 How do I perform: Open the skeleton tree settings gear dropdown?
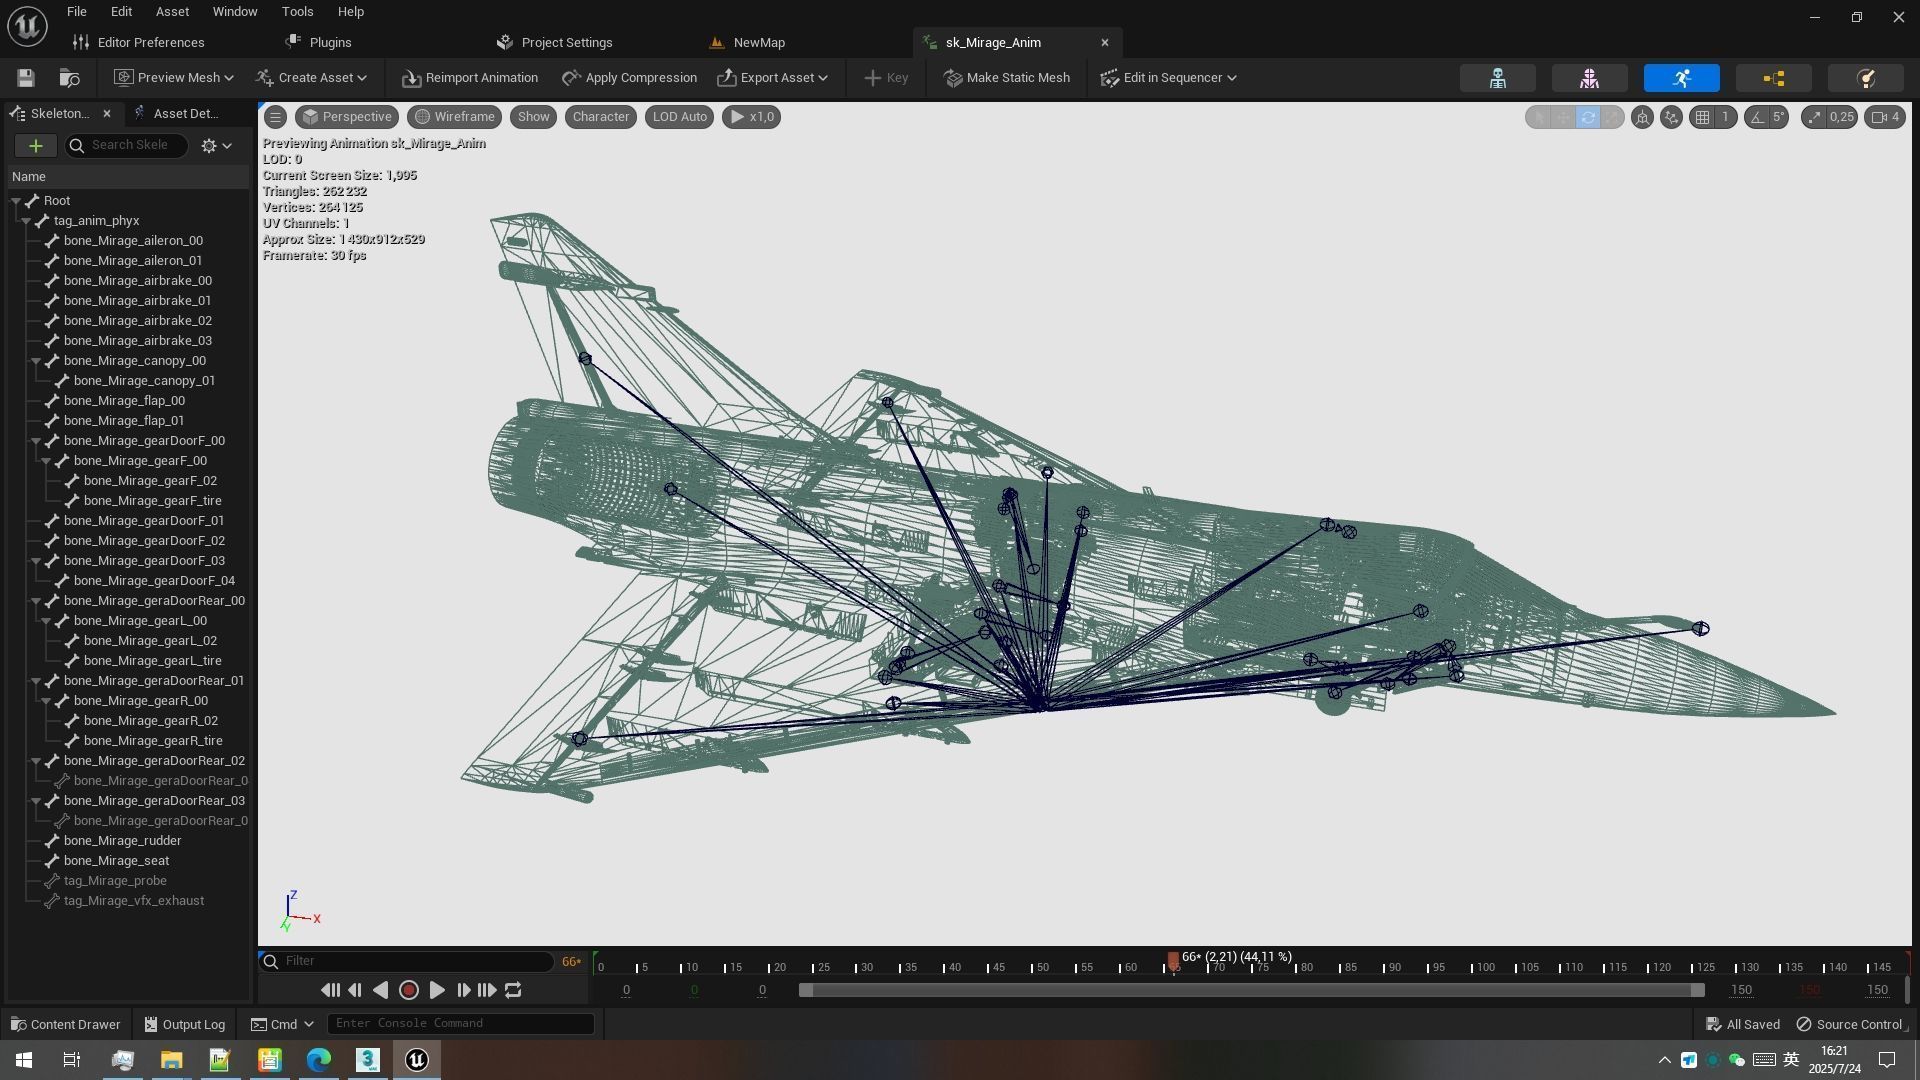click(216, 146)
